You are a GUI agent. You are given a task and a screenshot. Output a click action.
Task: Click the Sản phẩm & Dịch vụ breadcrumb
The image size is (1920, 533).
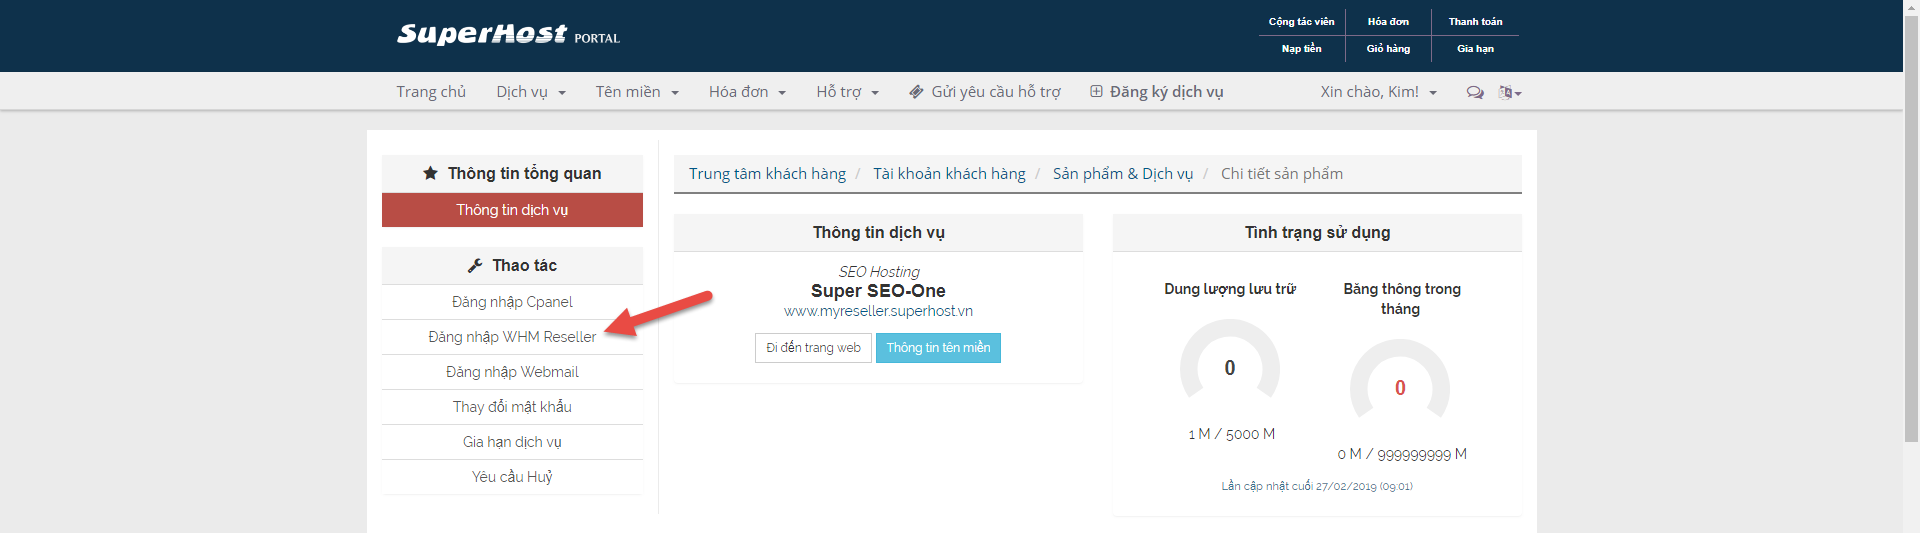point(1122,174)
